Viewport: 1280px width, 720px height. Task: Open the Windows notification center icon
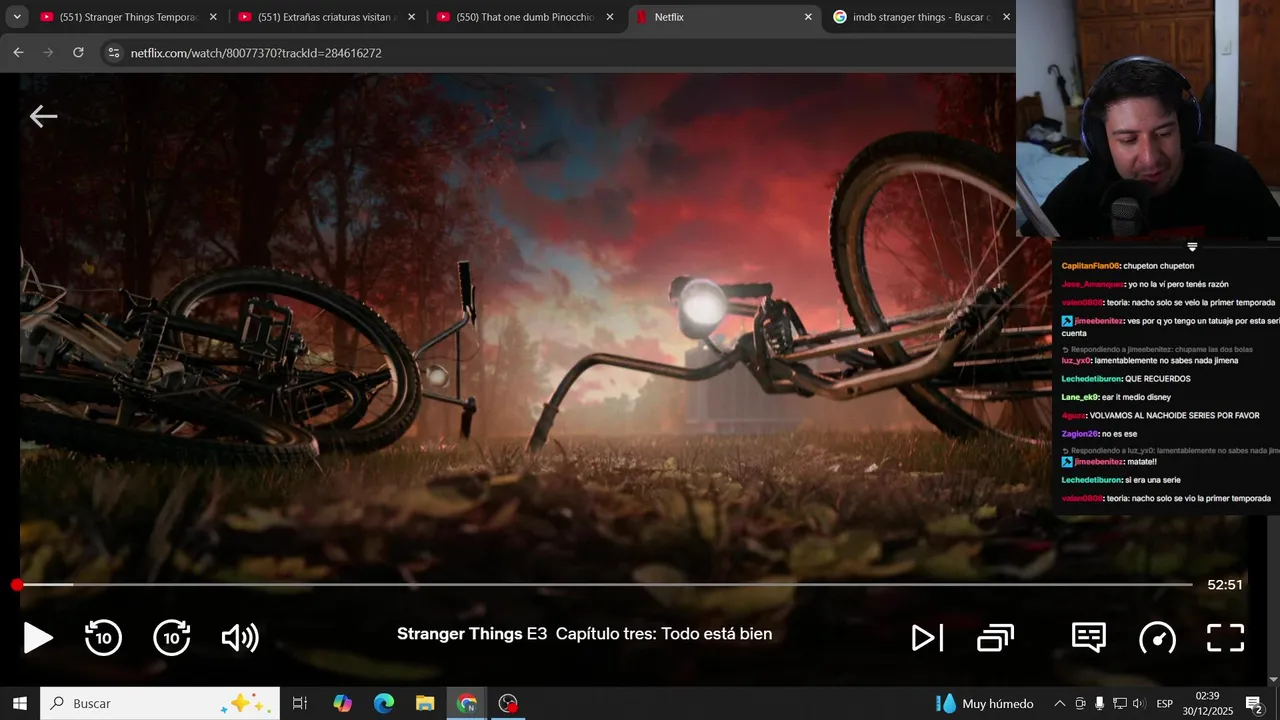[1254, 704]
